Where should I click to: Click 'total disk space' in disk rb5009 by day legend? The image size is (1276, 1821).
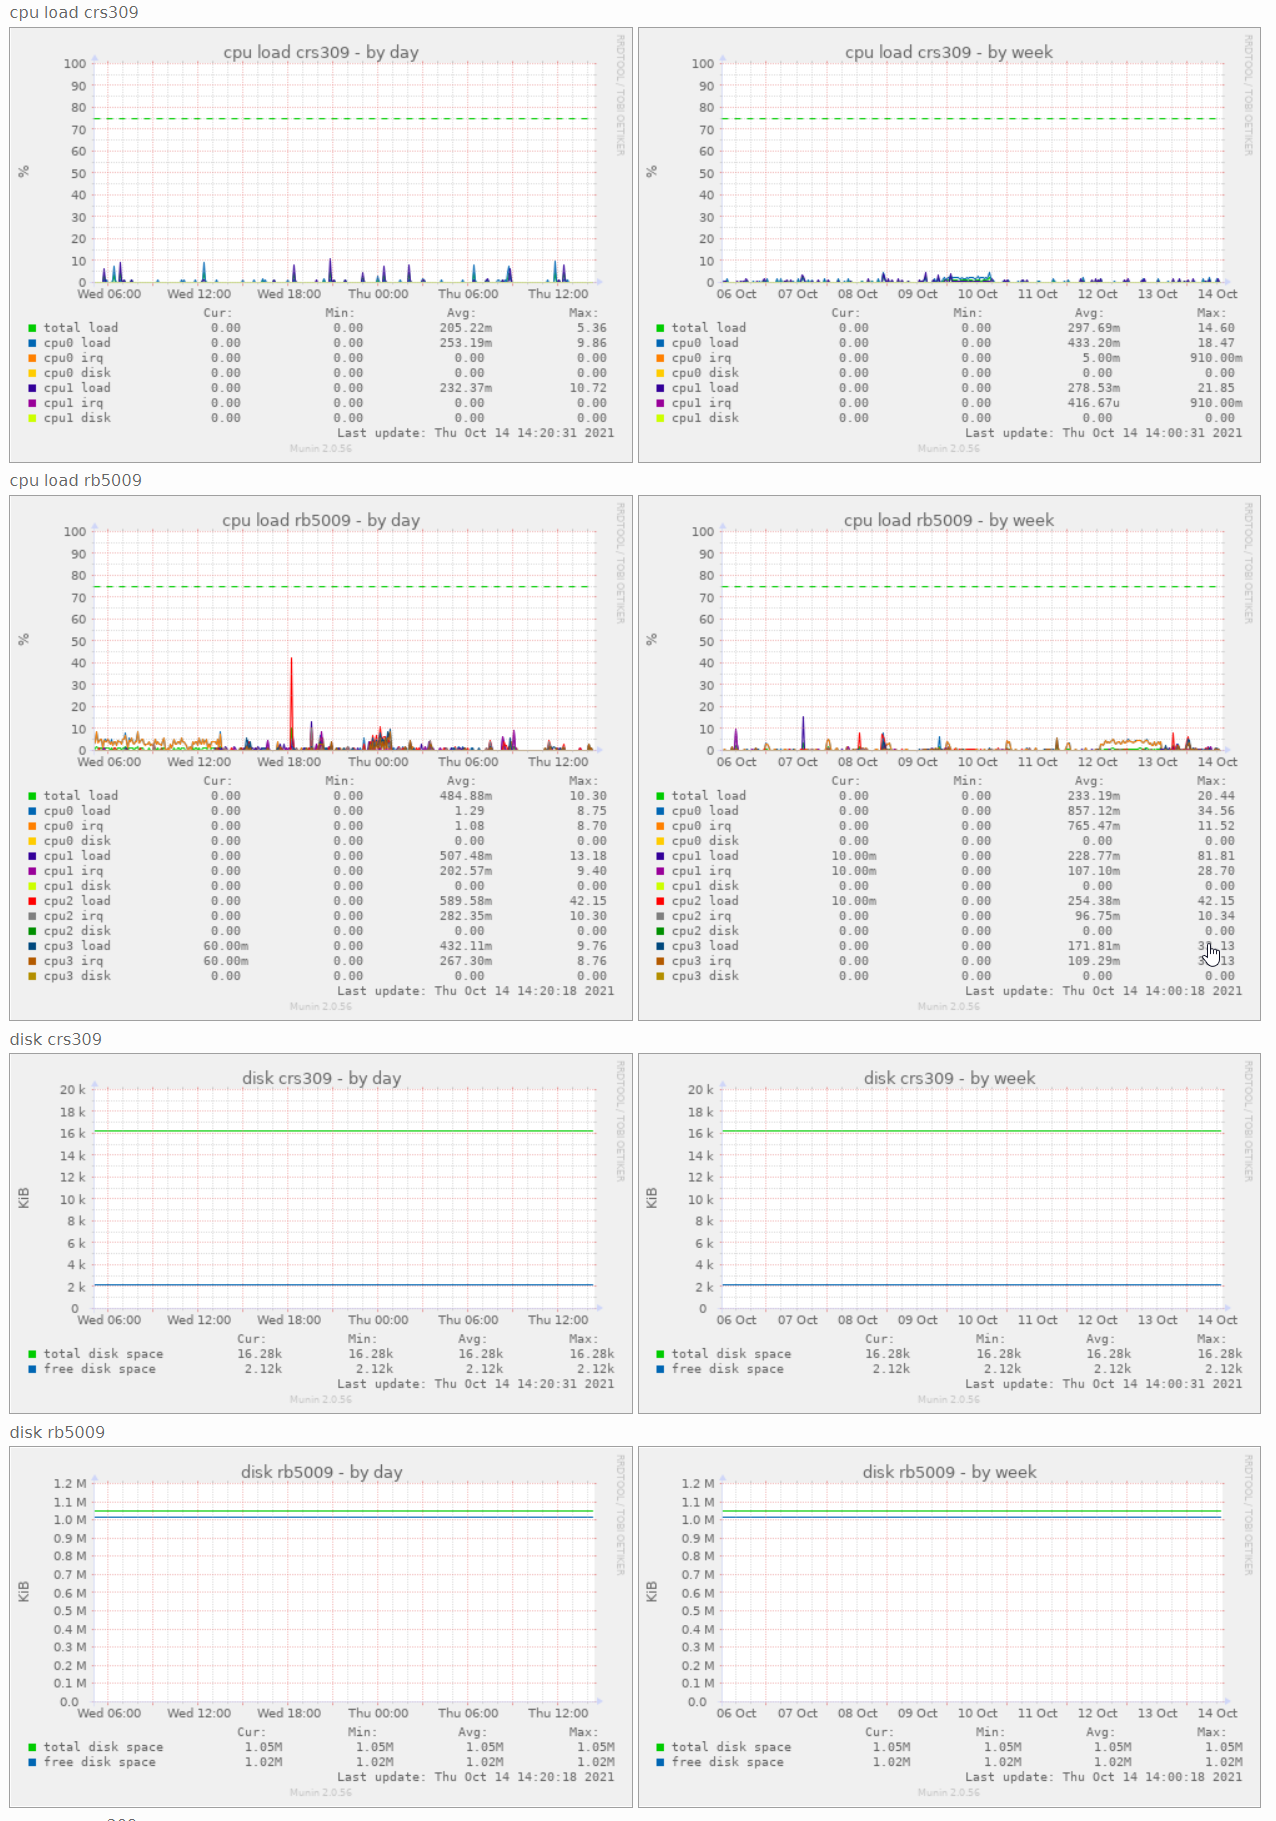coord(103,1747)
